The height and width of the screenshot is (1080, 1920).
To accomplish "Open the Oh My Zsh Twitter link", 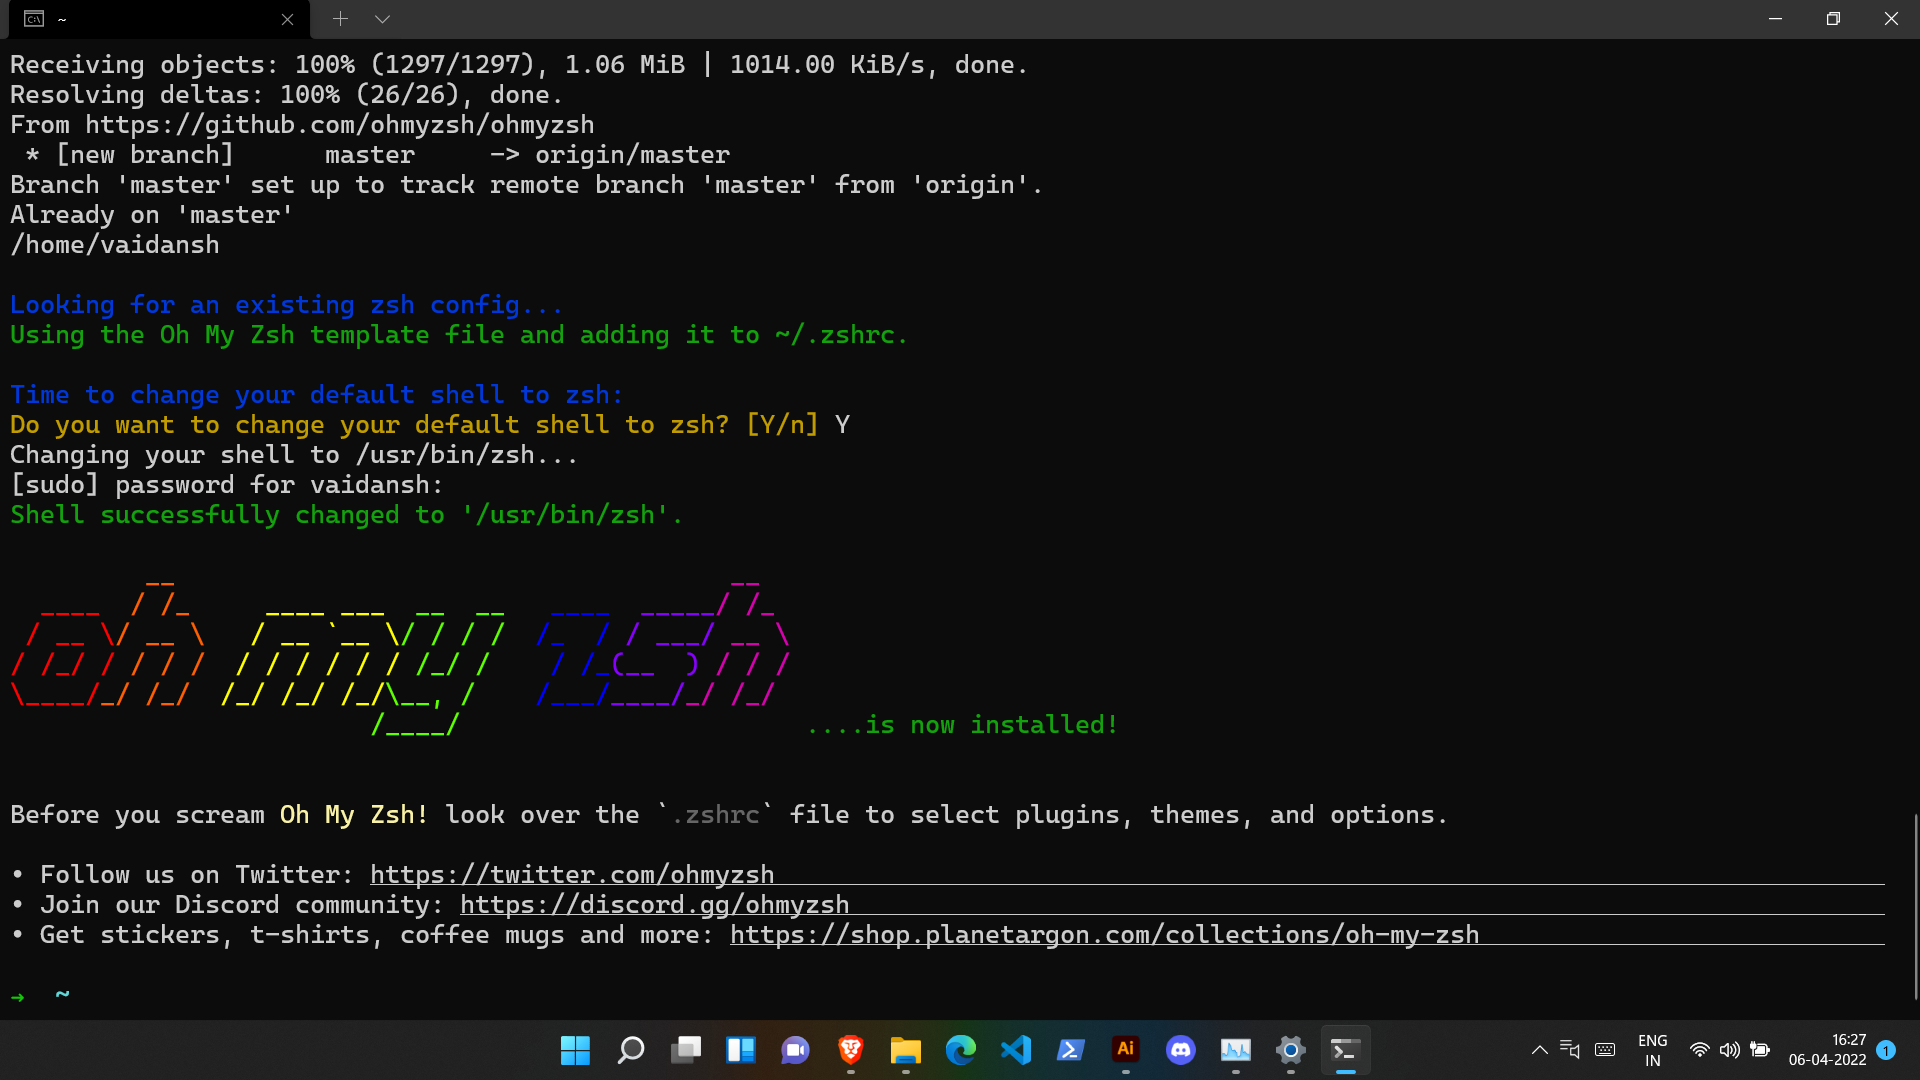I will coord(572,875).
